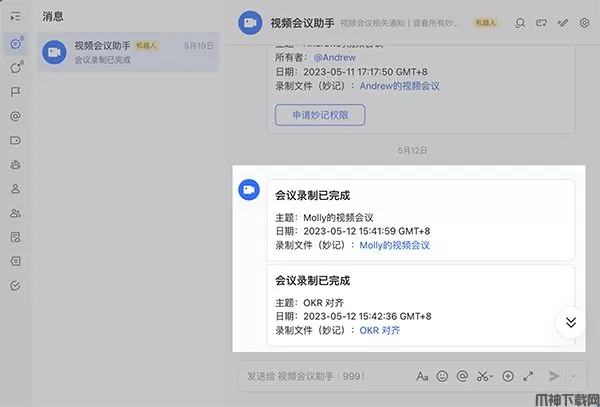Collapse the left sidebar navigation
Viewport: 600px width, 407px height.
tap(15, 17)
